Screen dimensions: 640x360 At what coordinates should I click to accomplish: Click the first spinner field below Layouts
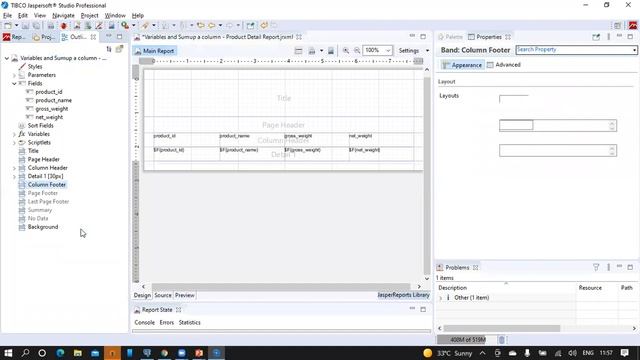click(558, 126)
